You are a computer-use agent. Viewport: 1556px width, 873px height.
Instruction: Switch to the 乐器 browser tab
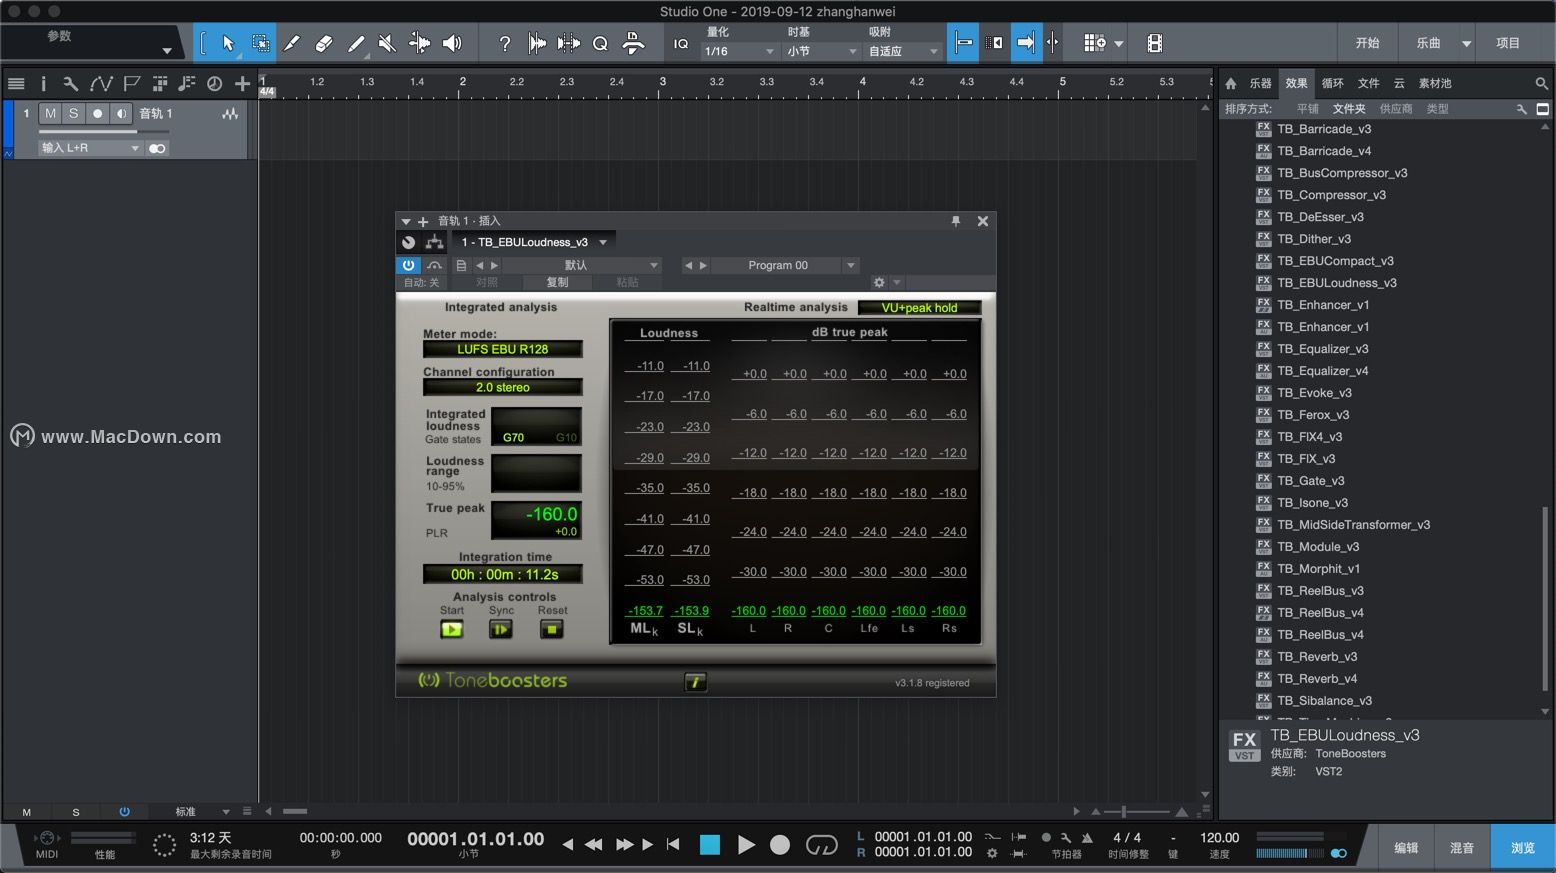pos(1260,83)
